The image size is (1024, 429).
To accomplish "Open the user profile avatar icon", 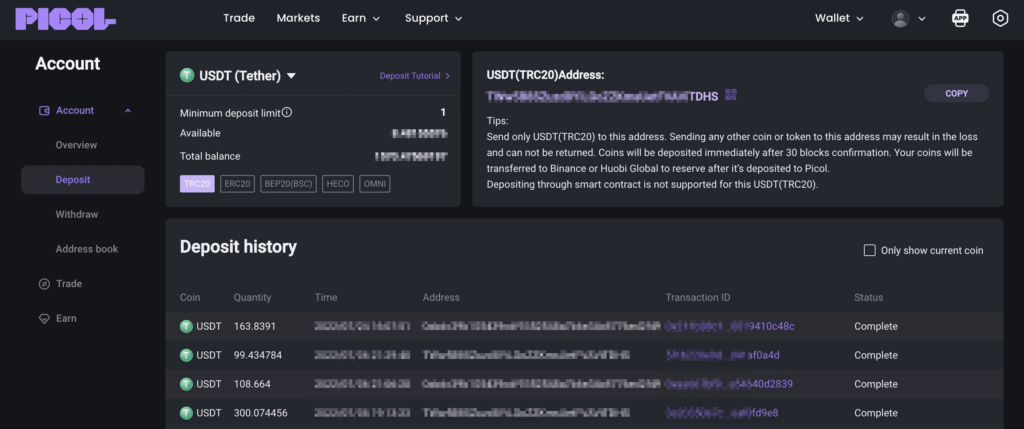I will (x=901, y=18).
